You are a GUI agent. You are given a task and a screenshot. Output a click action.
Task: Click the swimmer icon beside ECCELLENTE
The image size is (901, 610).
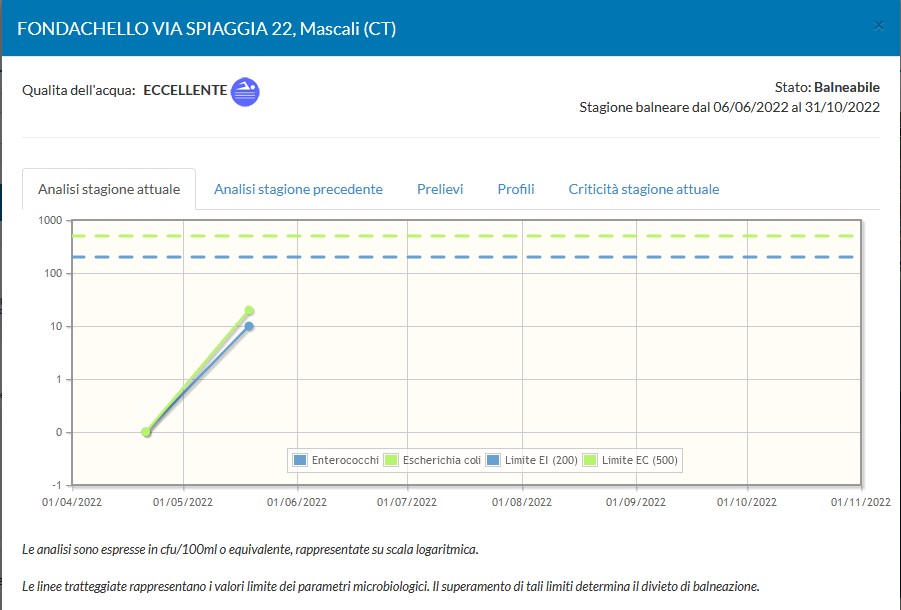point(245,91)
